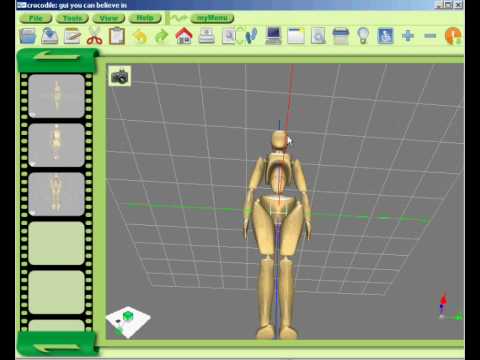Click the red house home icon
This screenshot has width=480, height=360.
click(x=184, y=36)
